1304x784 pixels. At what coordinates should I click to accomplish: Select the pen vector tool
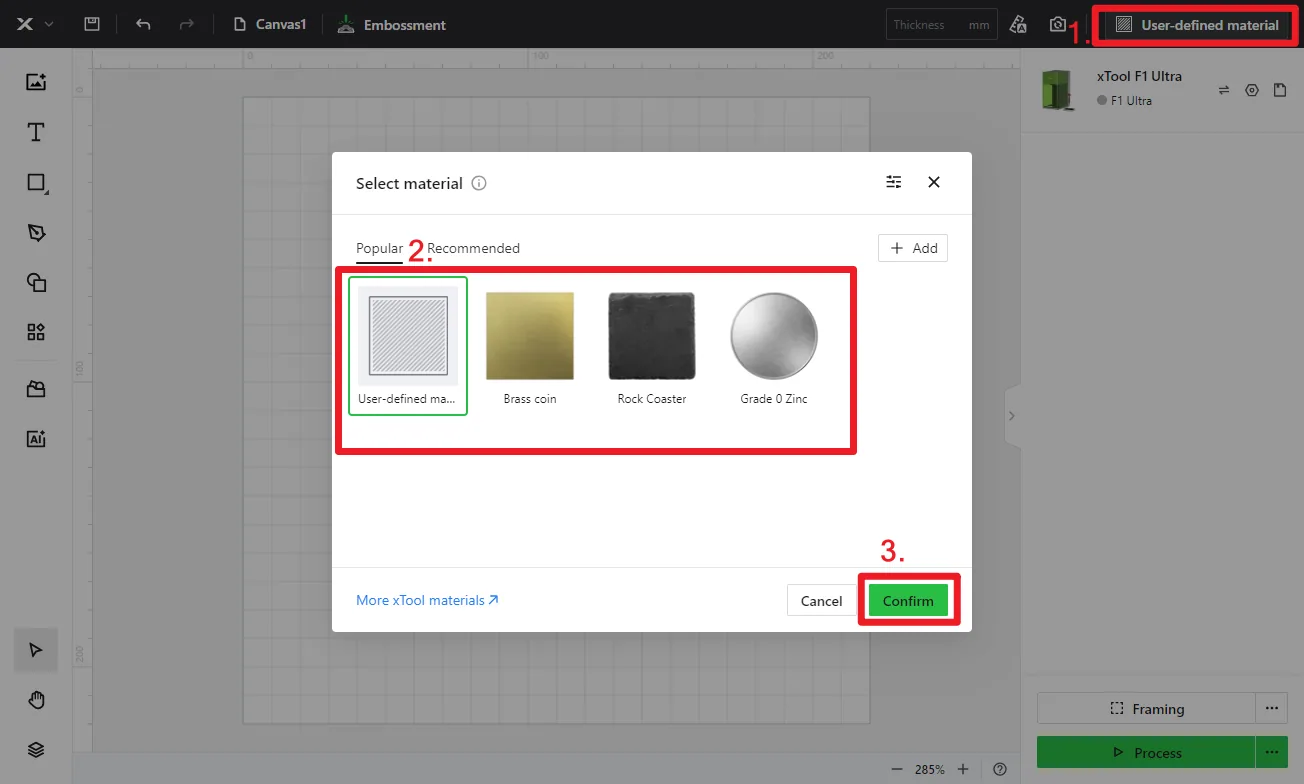36,232
